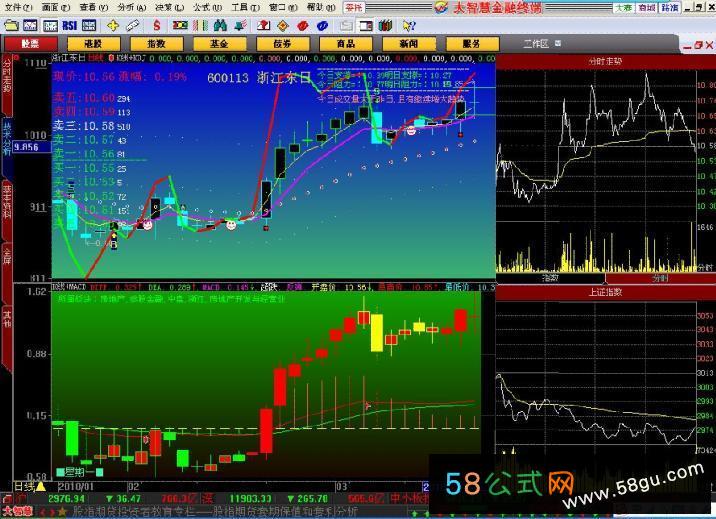Open the 窗口 menu
This screenshot has width=716, height=519.
click(x=283, y=8)
